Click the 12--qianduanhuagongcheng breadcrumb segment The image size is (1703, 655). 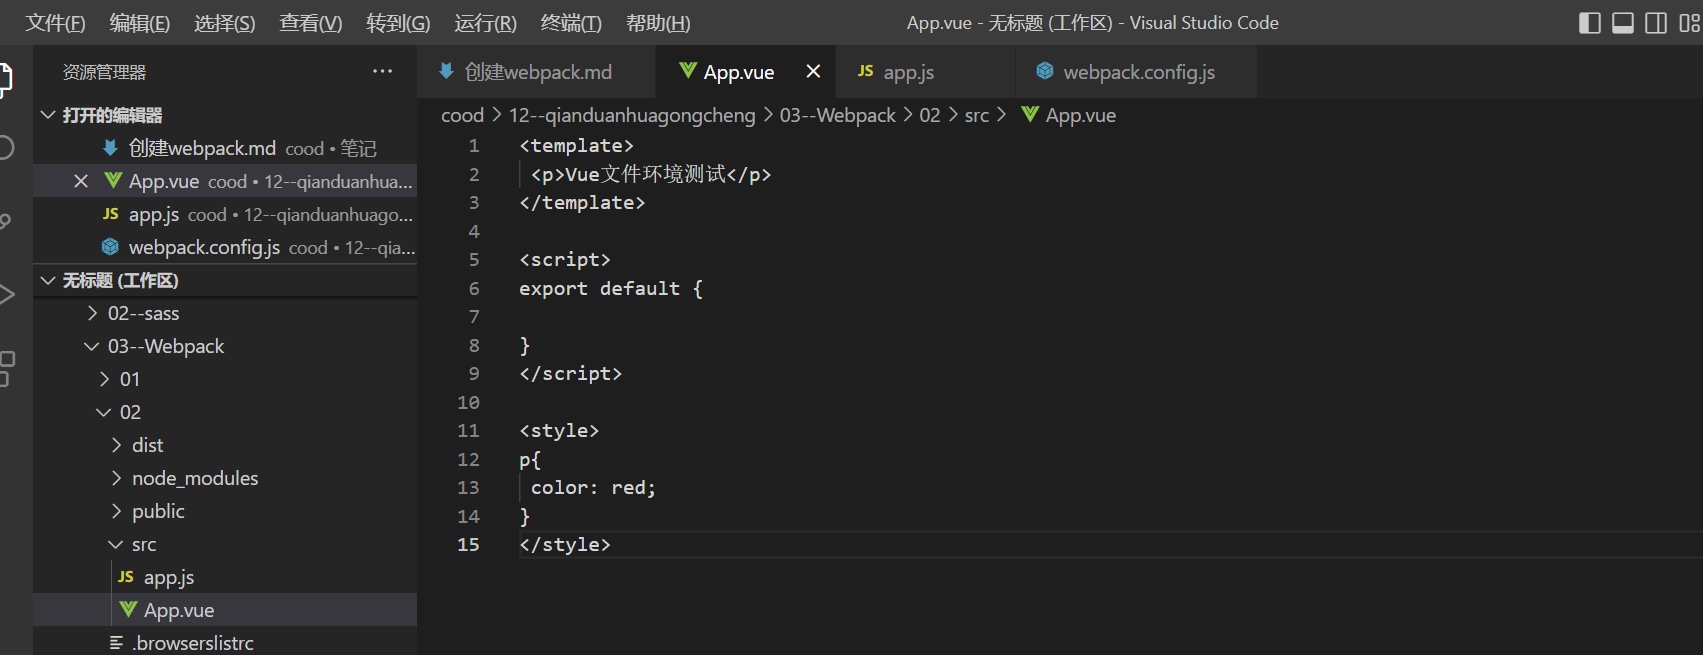632,115
